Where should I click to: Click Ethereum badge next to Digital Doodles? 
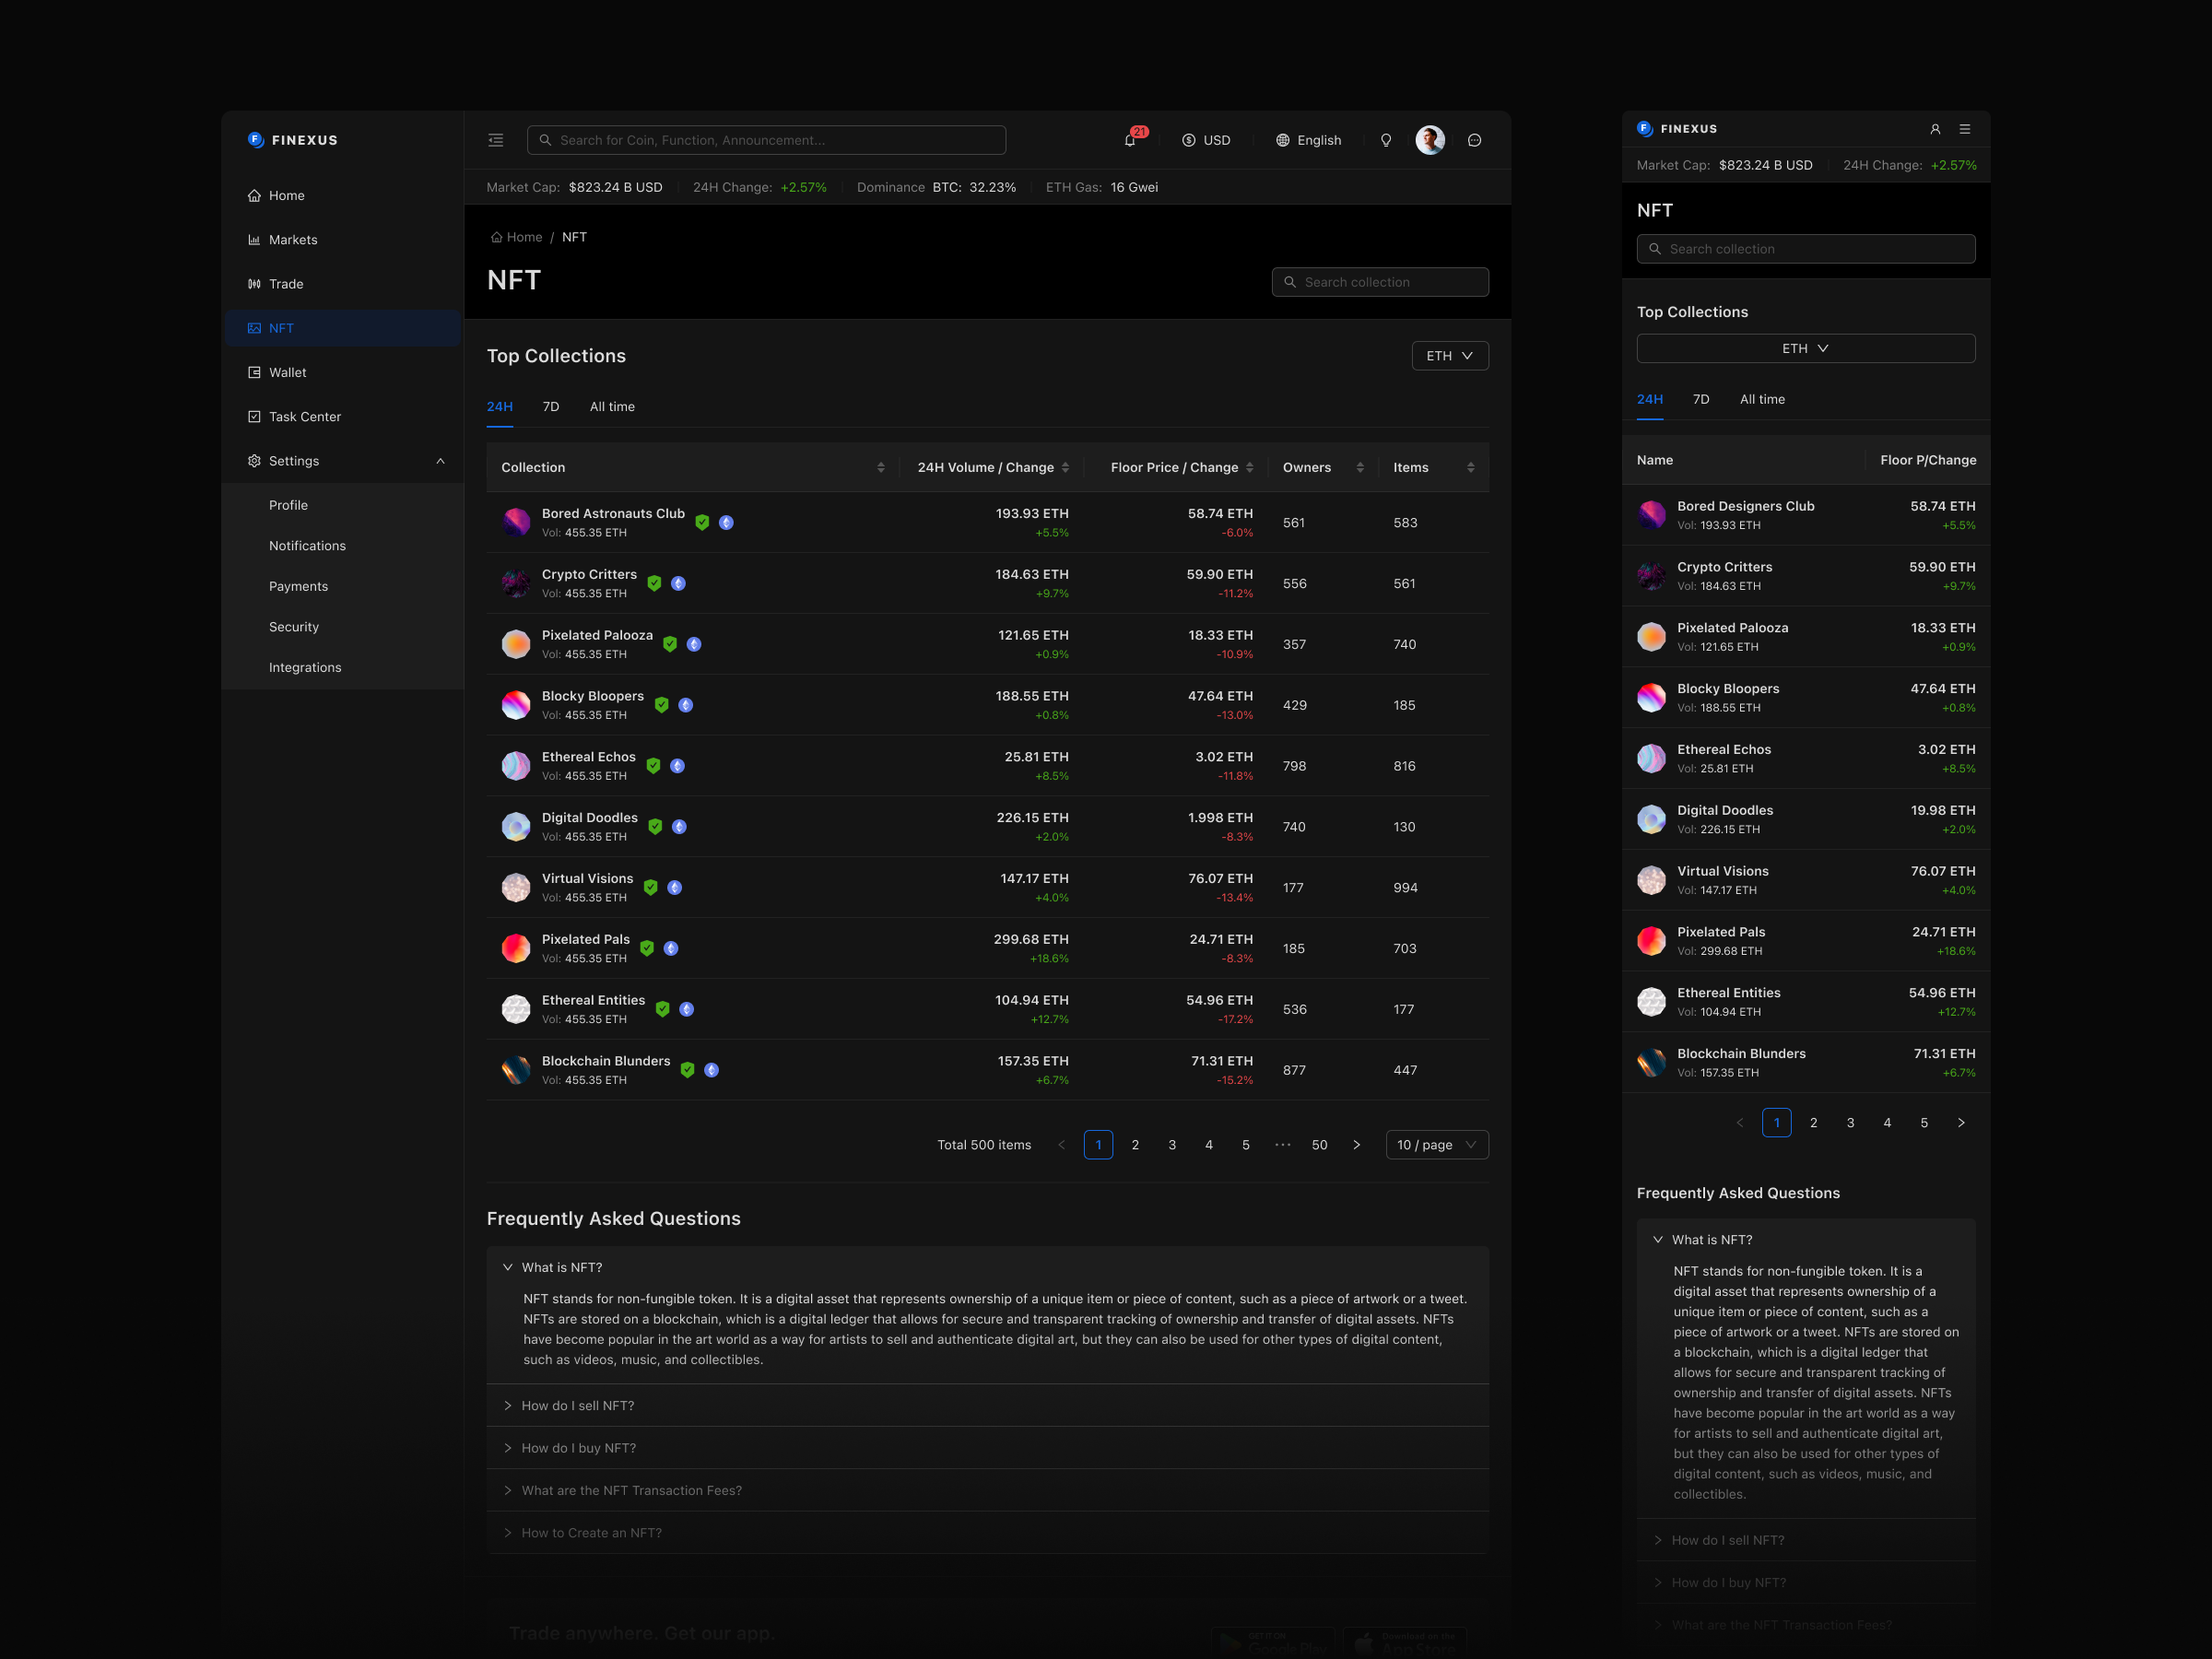[679, 827]
